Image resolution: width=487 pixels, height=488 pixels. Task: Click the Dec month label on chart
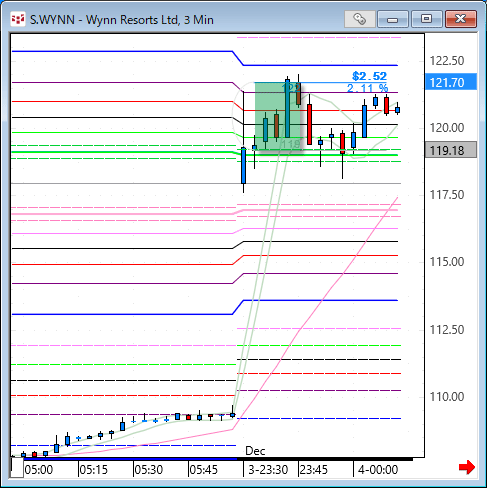(255, 451)
